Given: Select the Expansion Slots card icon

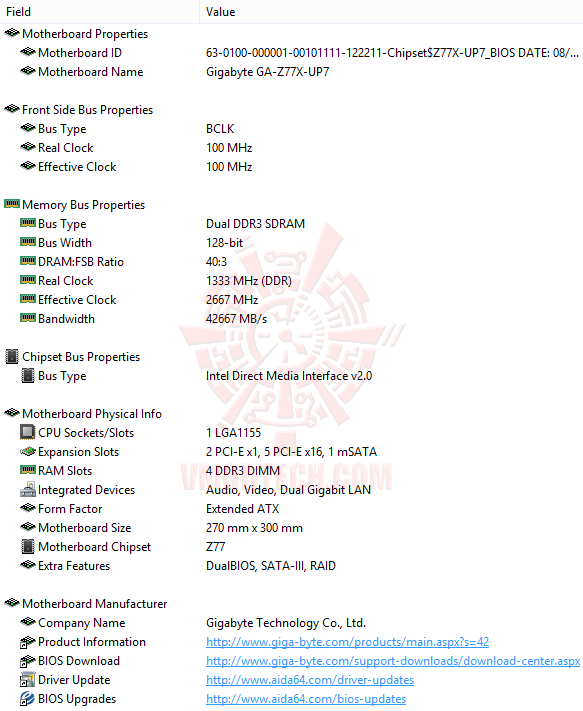Looking at the screenshot, I should point(28,452).
